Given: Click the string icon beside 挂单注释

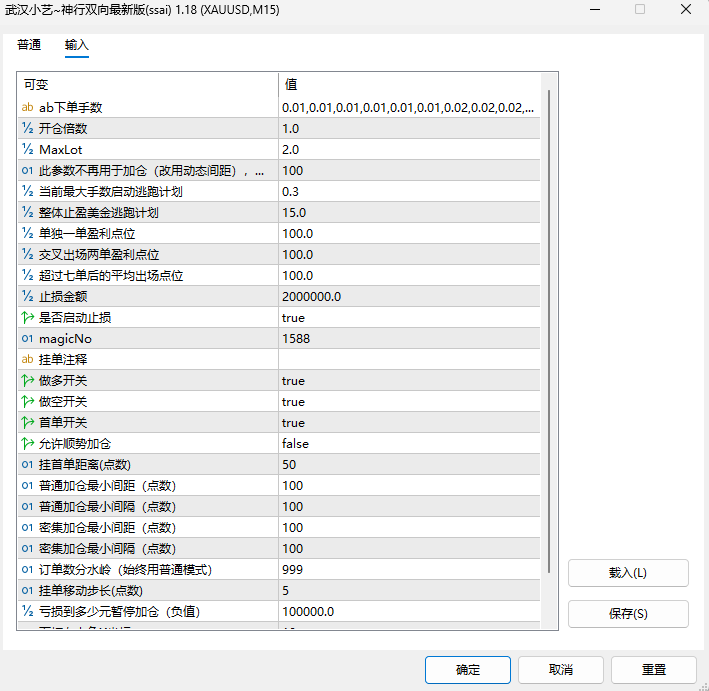Looking at the screenshot, I should [x=28, y=359].
